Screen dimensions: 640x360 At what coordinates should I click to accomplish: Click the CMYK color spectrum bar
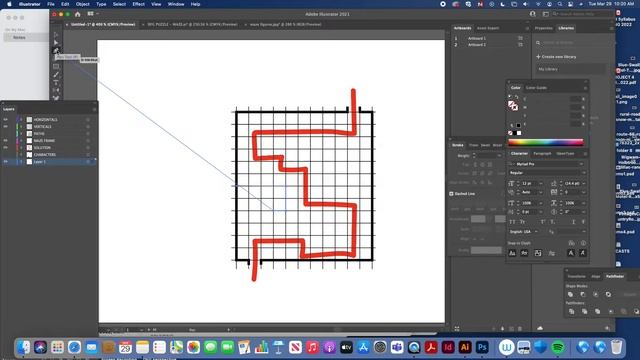pyautogui.click(x=546, y=142)
